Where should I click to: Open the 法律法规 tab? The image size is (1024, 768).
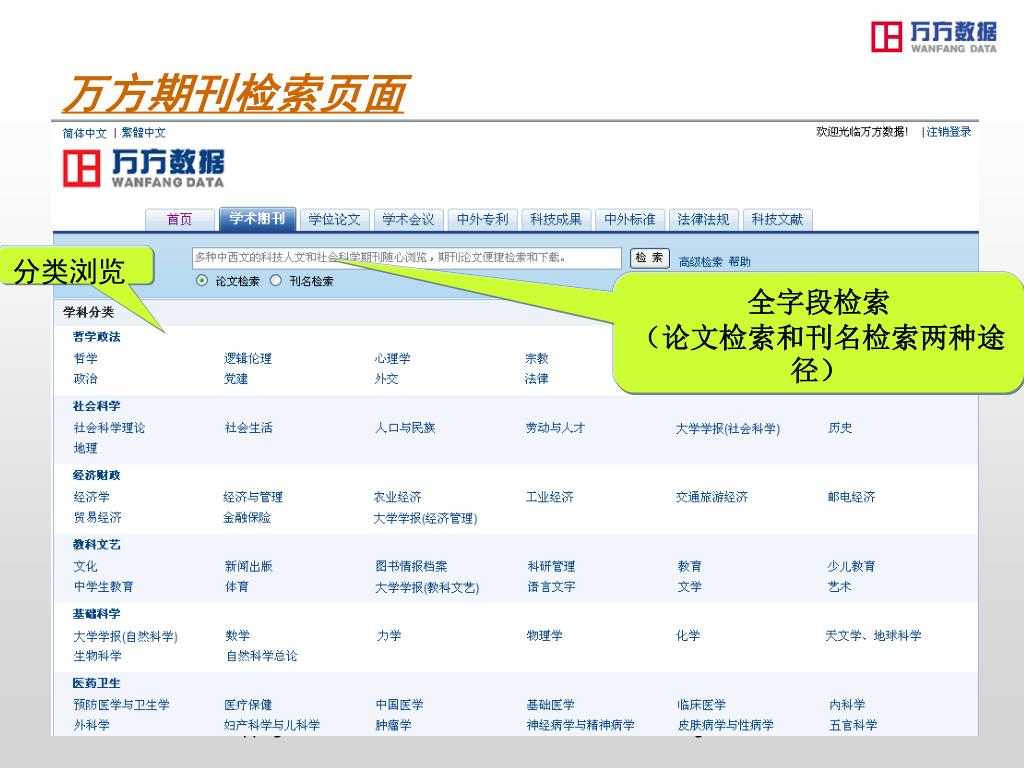[x=703, y=219]
